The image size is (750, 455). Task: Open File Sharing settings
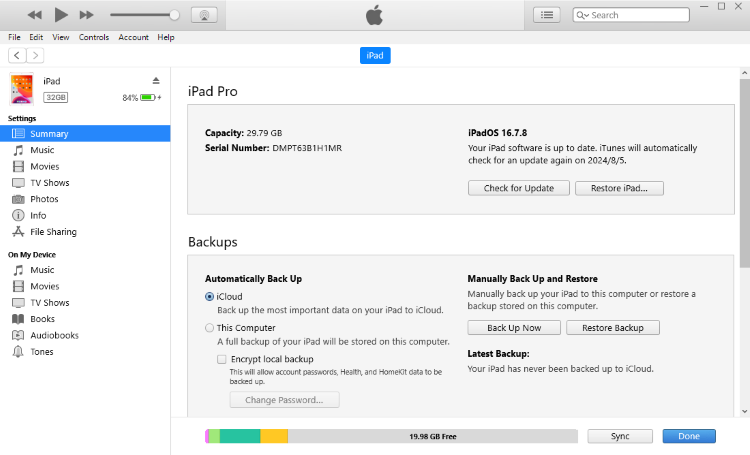(x=53, y=232)
